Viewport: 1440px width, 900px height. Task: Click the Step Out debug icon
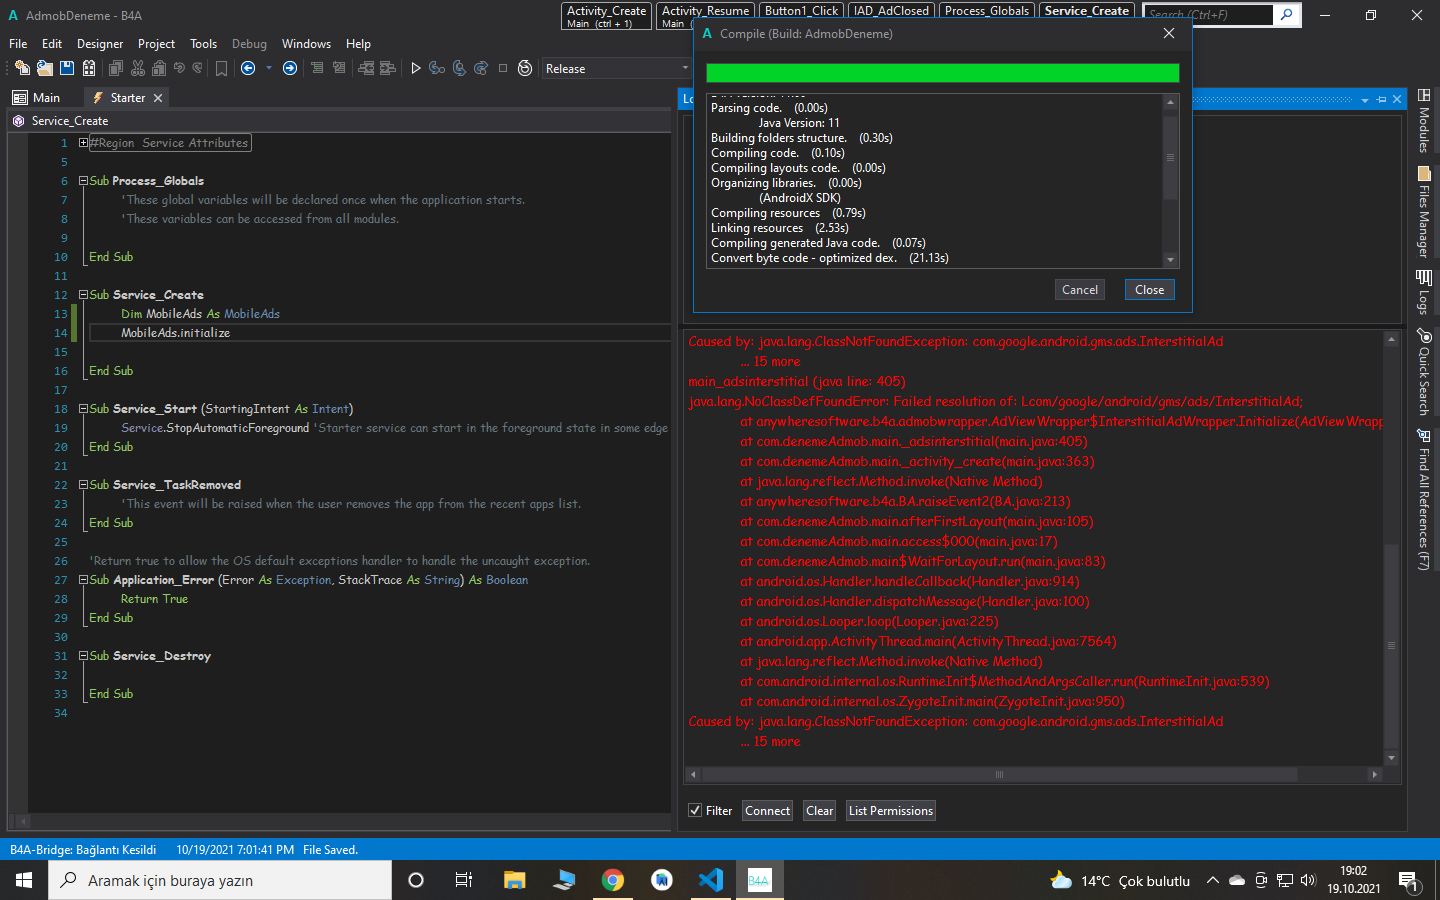click(481, 68)
